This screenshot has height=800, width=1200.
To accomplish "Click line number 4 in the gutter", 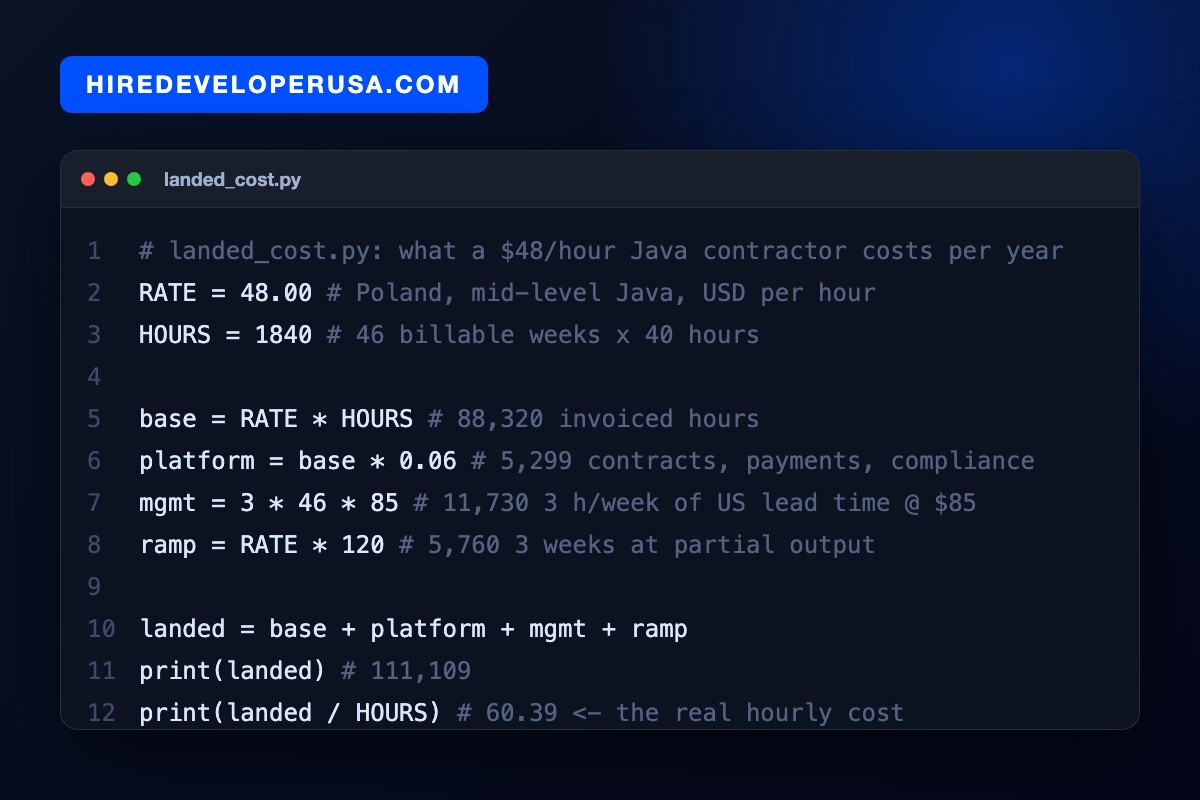I will [94, 376].
